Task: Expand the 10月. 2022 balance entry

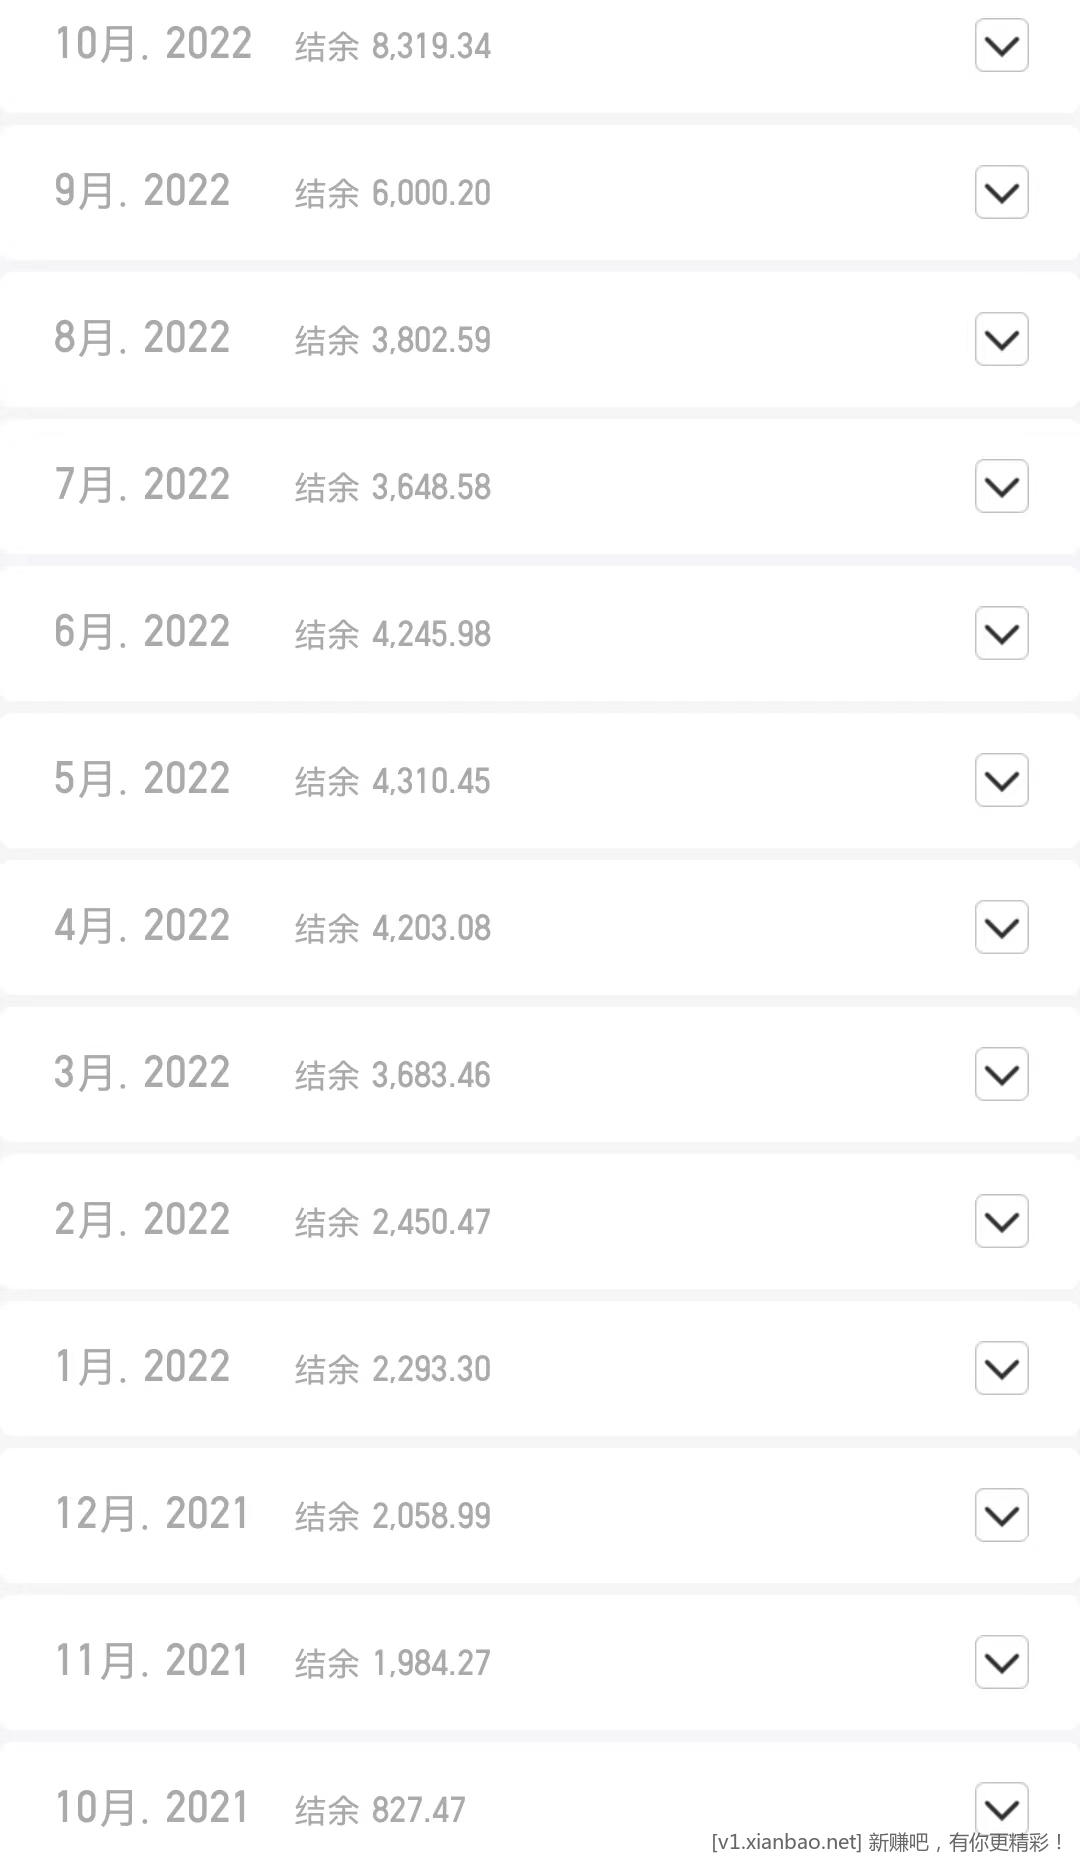Action: tap(1002, 46)
